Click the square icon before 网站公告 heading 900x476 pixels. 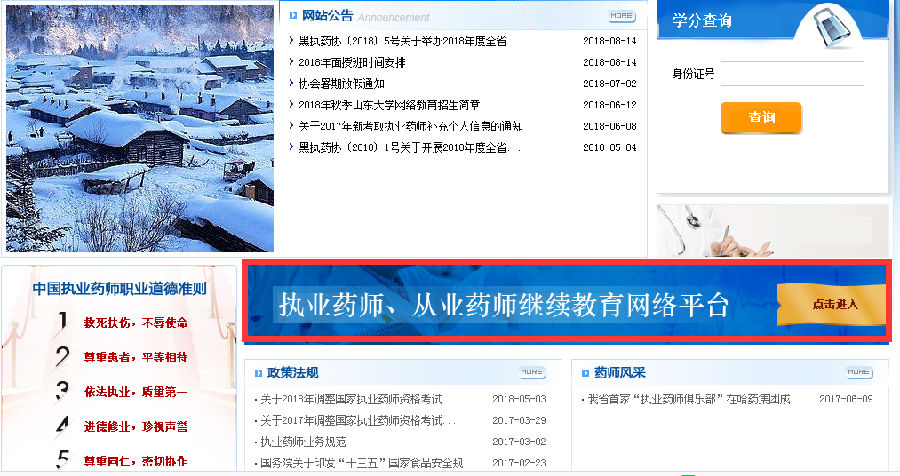point(292,16)
